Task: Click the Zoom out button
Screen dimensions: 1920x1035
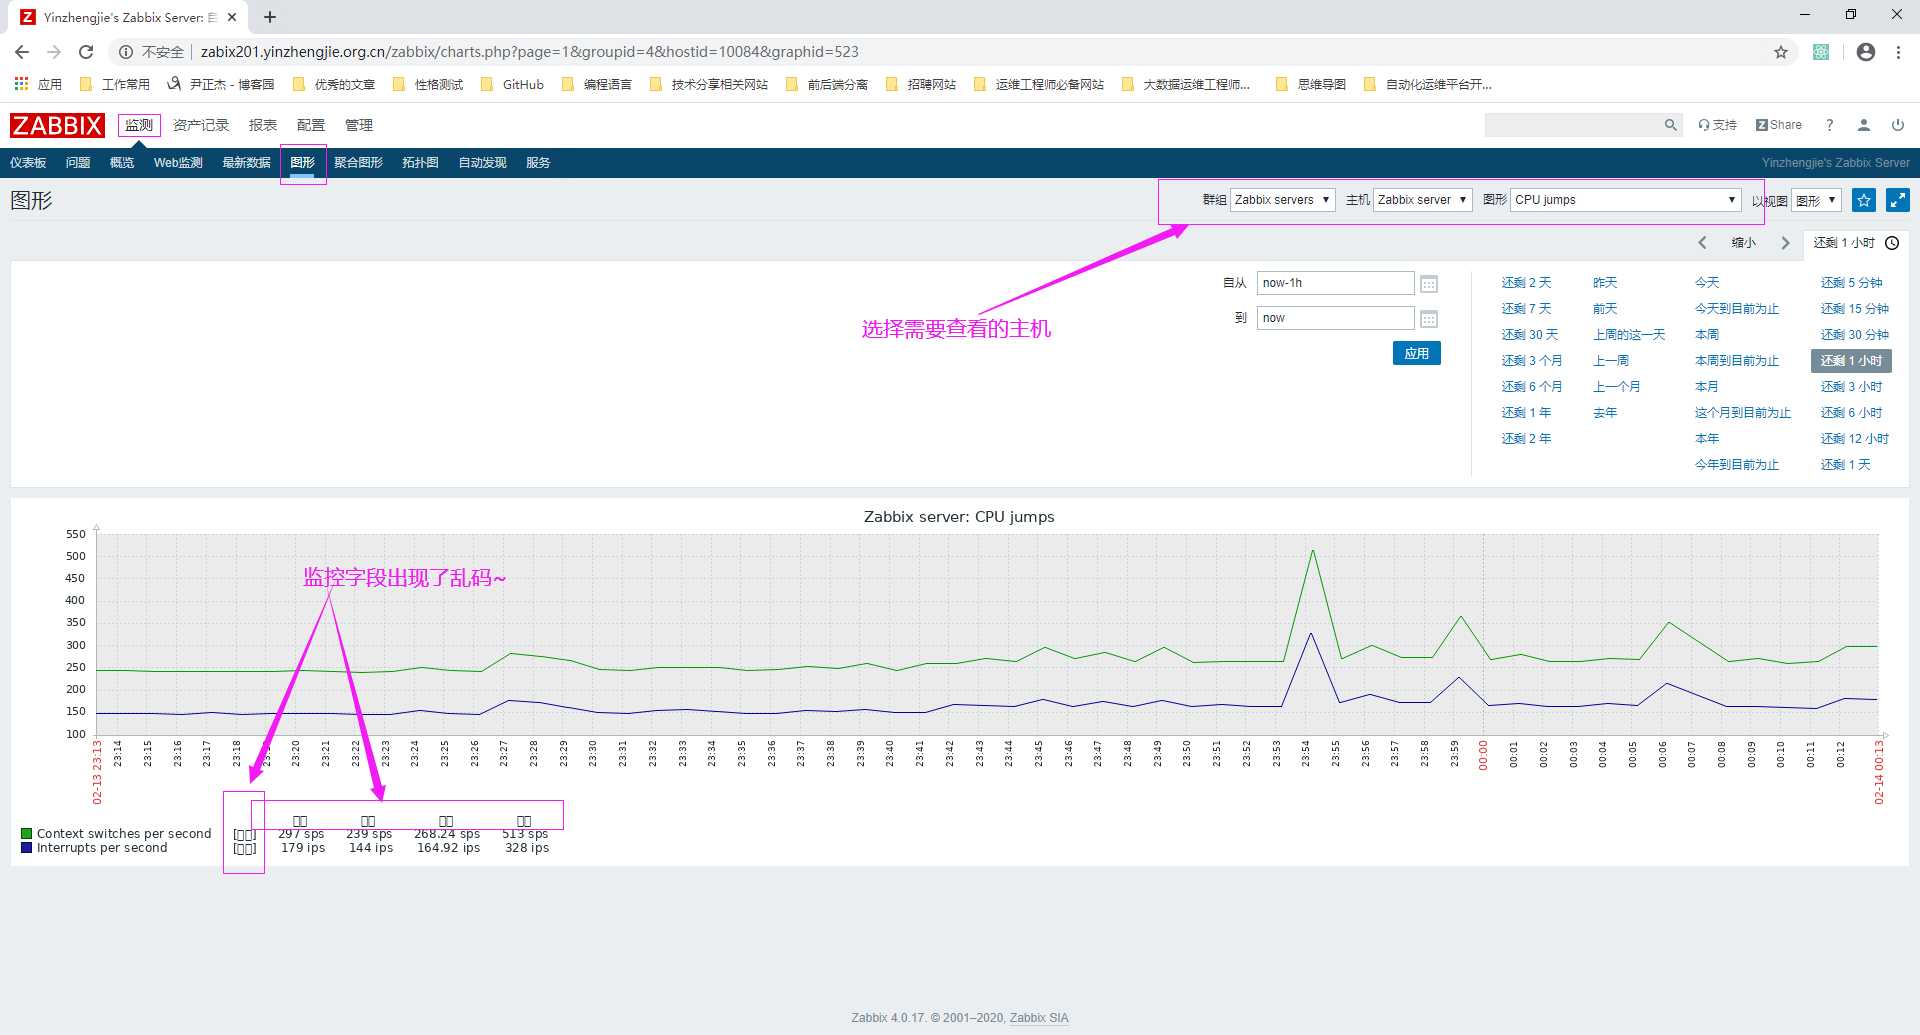Action: tap(1743, 243)
